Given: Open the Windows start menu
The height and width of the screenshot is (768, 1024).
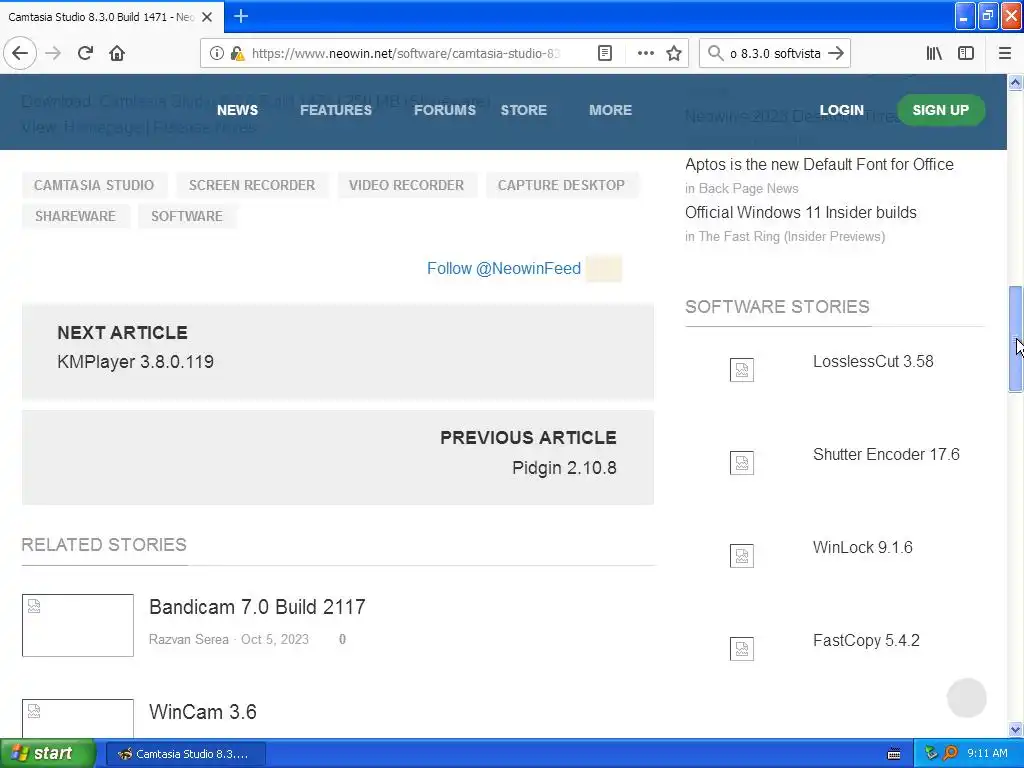Looking at the screenshot, I should (48, 754).
